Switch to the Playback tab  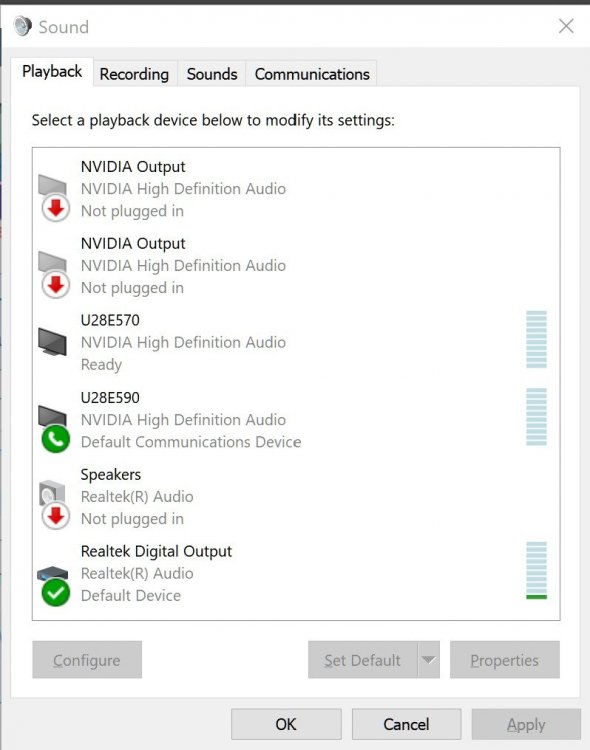(x=52, y=72)
